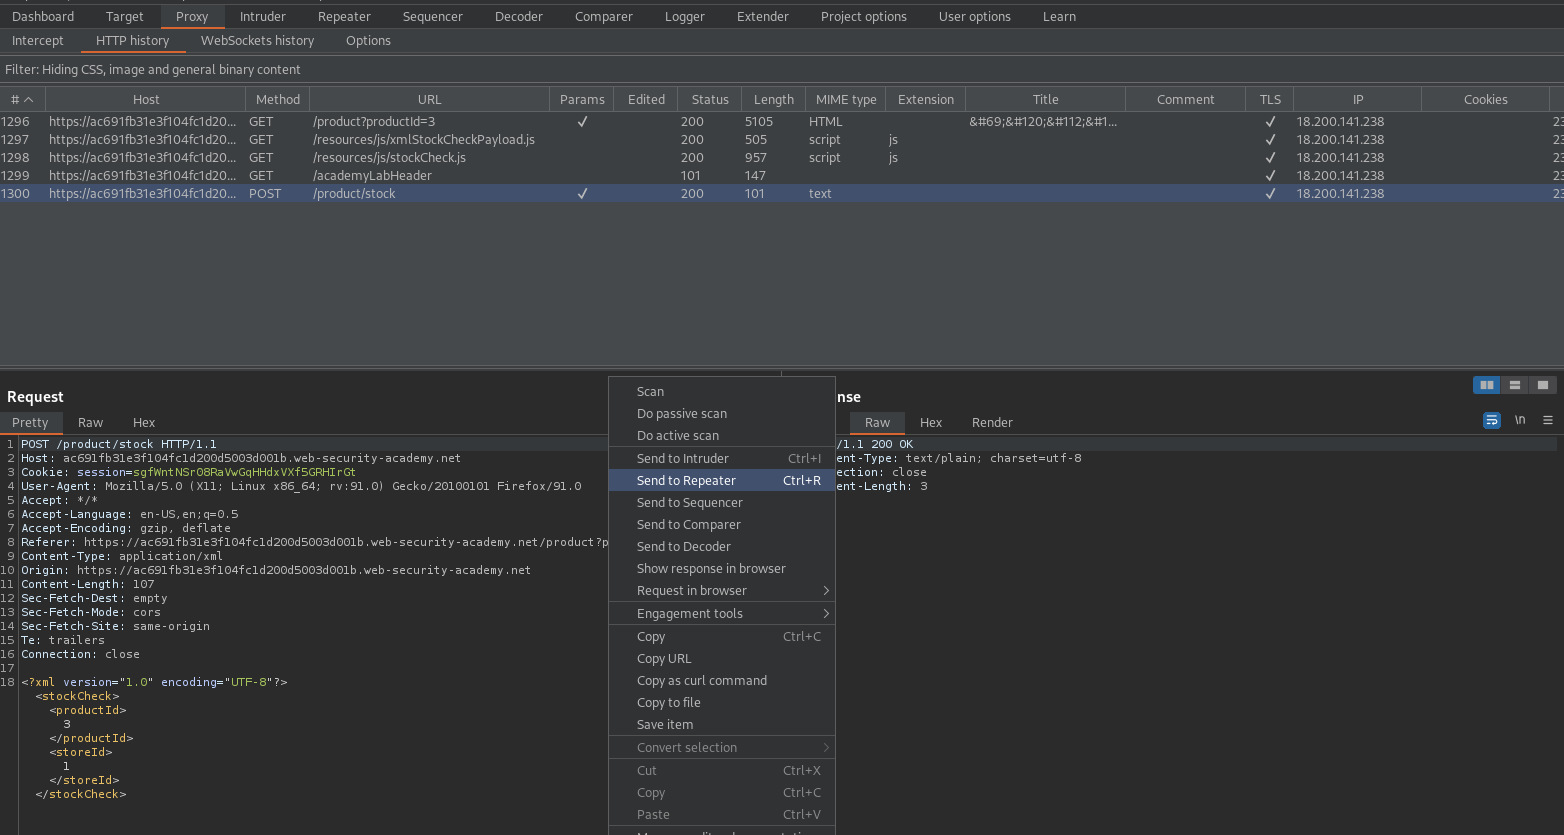Viewport: 1564px width, 835px height.
Task: Select response Hex tab
Action: [931, 423]
